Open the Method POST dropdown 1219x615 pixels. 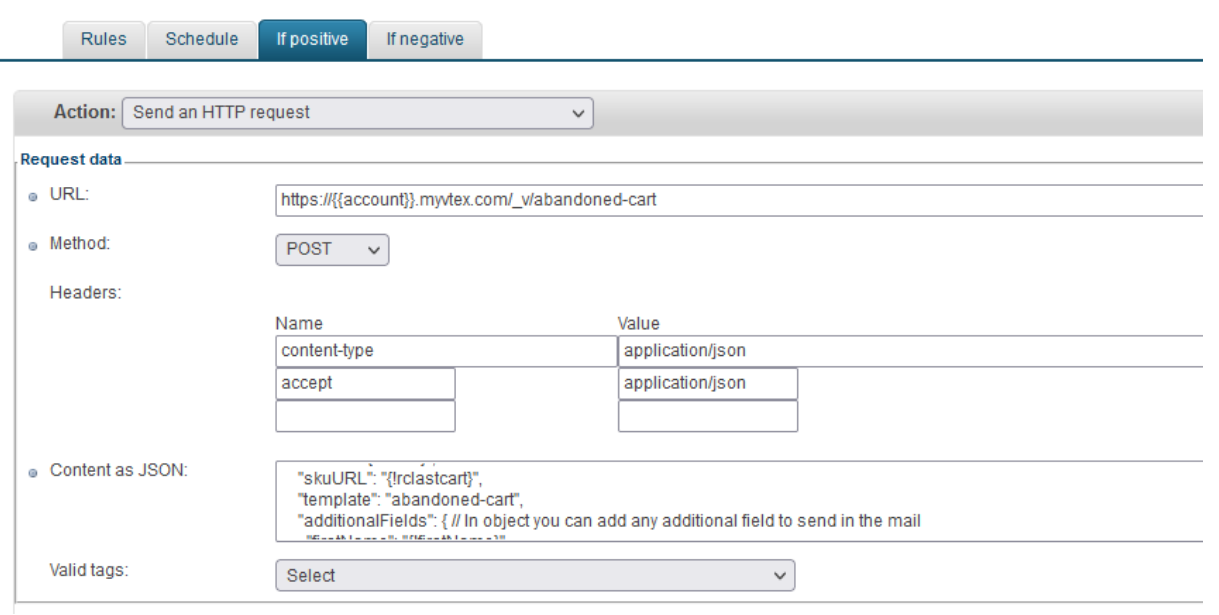point(332,250)
